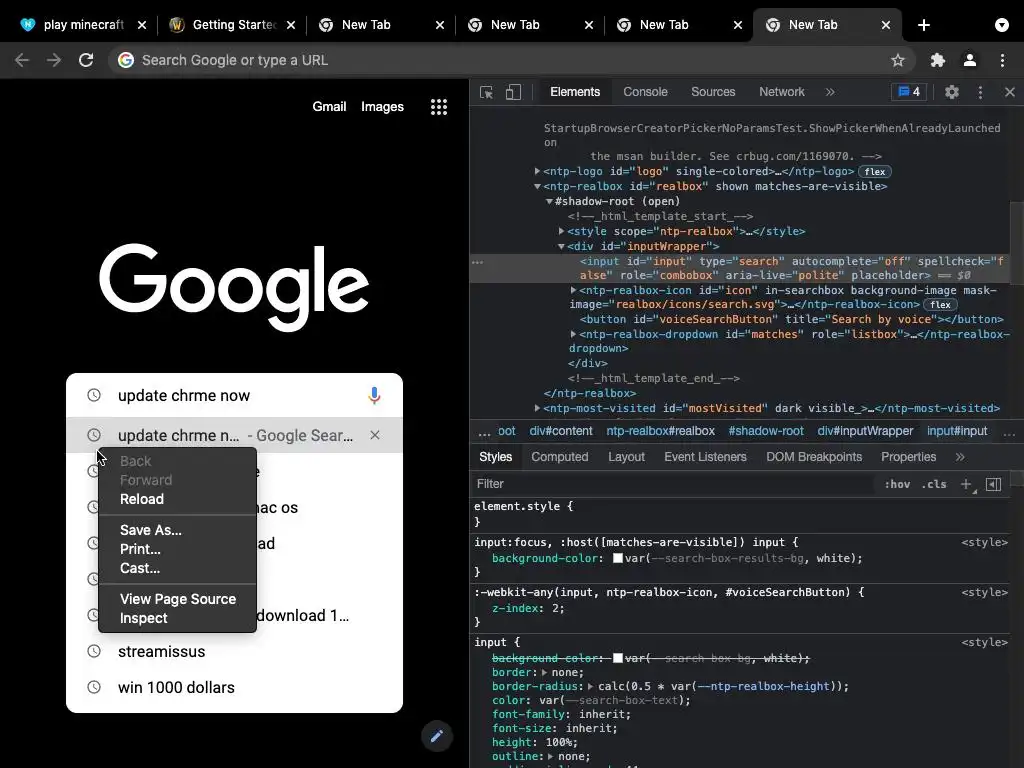Remove the 'update chrme n...' suggestion with X
This screenshot has height=768, width=1024.
click(375, 435)
